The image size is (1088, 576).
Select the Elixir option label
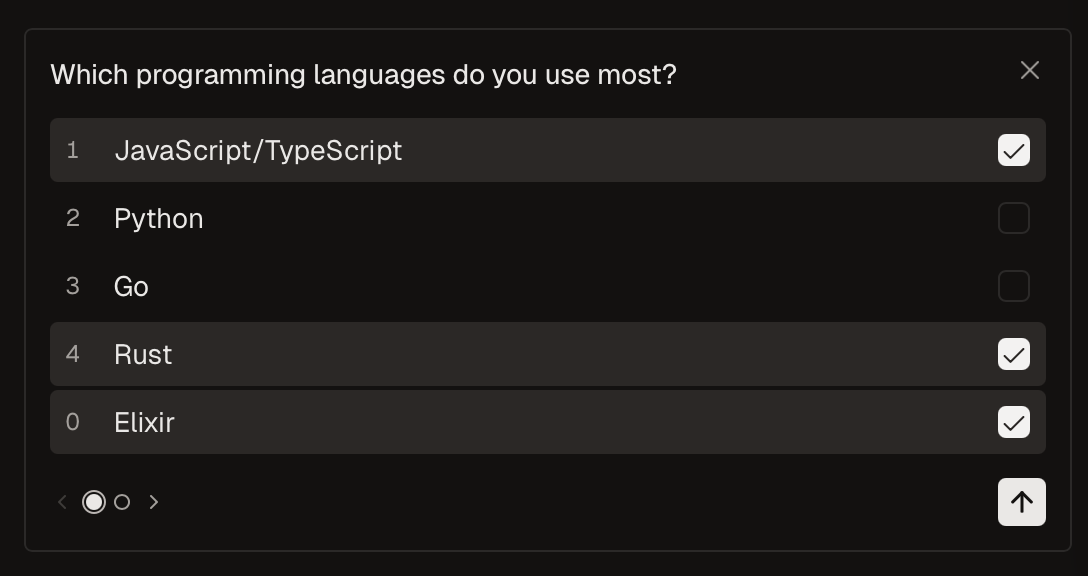coord(144,422)
